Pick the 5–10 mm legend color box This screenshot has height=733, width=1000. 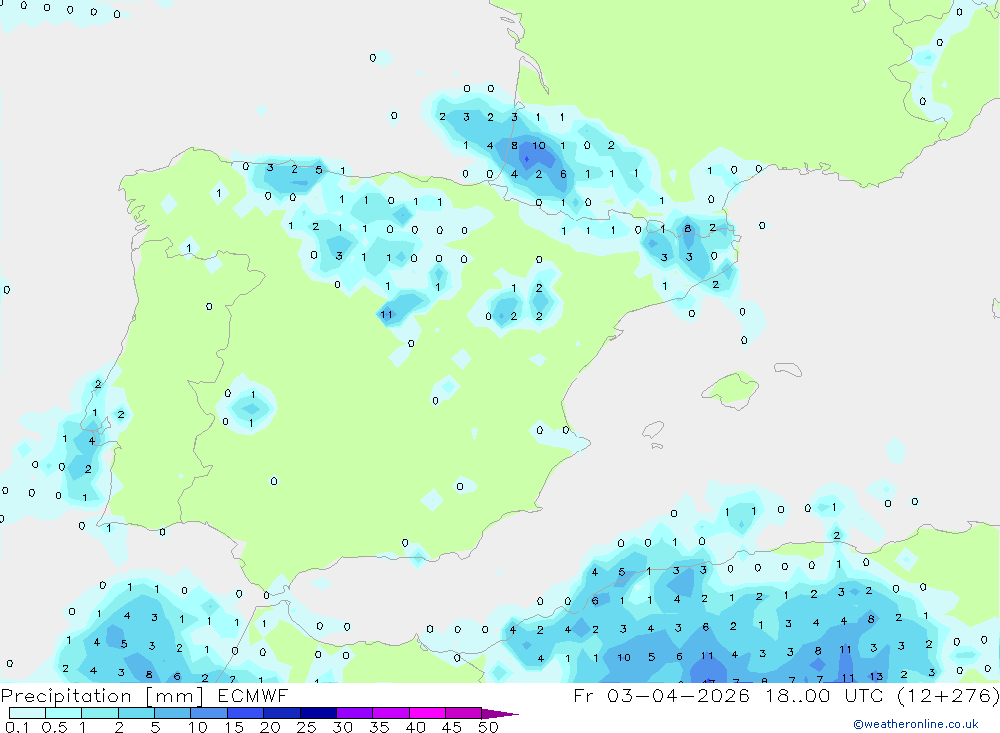(x=172, y=713)
